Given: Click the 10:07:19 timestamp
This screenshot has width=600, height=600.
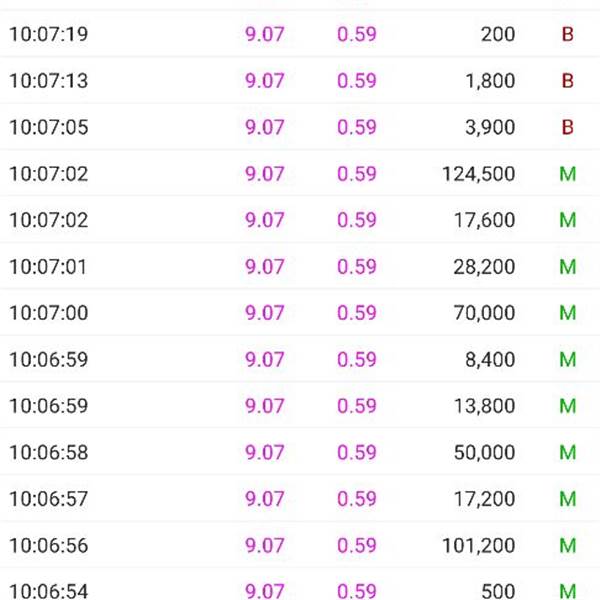Looking at the screenshot, I should [x=48, y=34].
